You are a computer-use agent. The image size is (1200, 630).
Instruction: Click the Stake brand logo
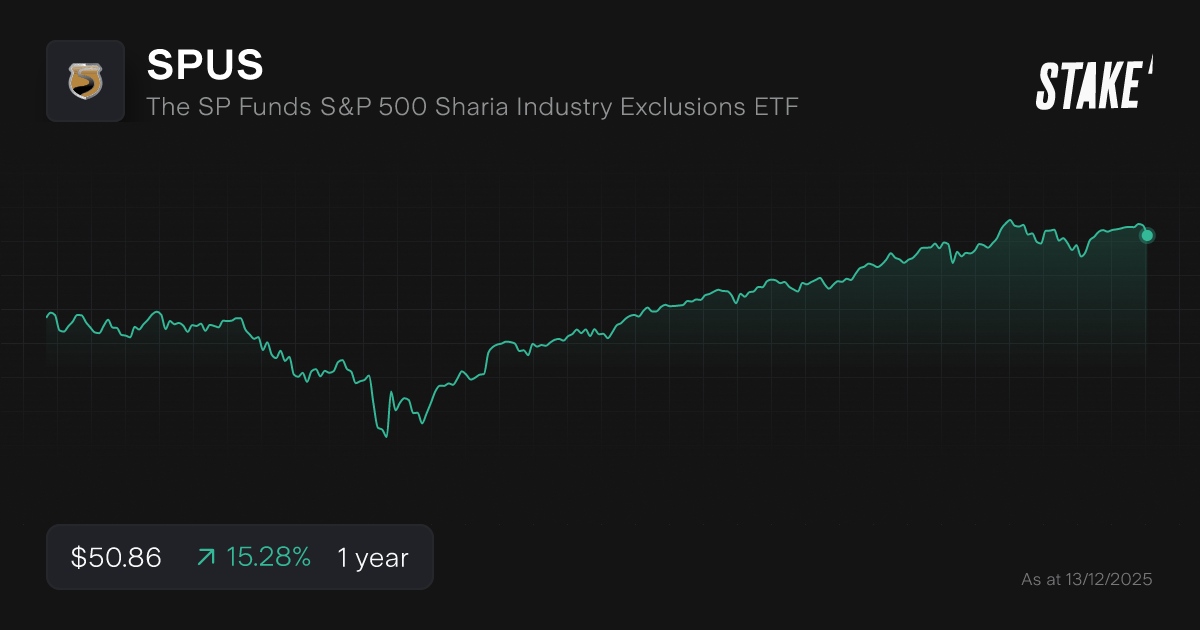(1089, 85)
